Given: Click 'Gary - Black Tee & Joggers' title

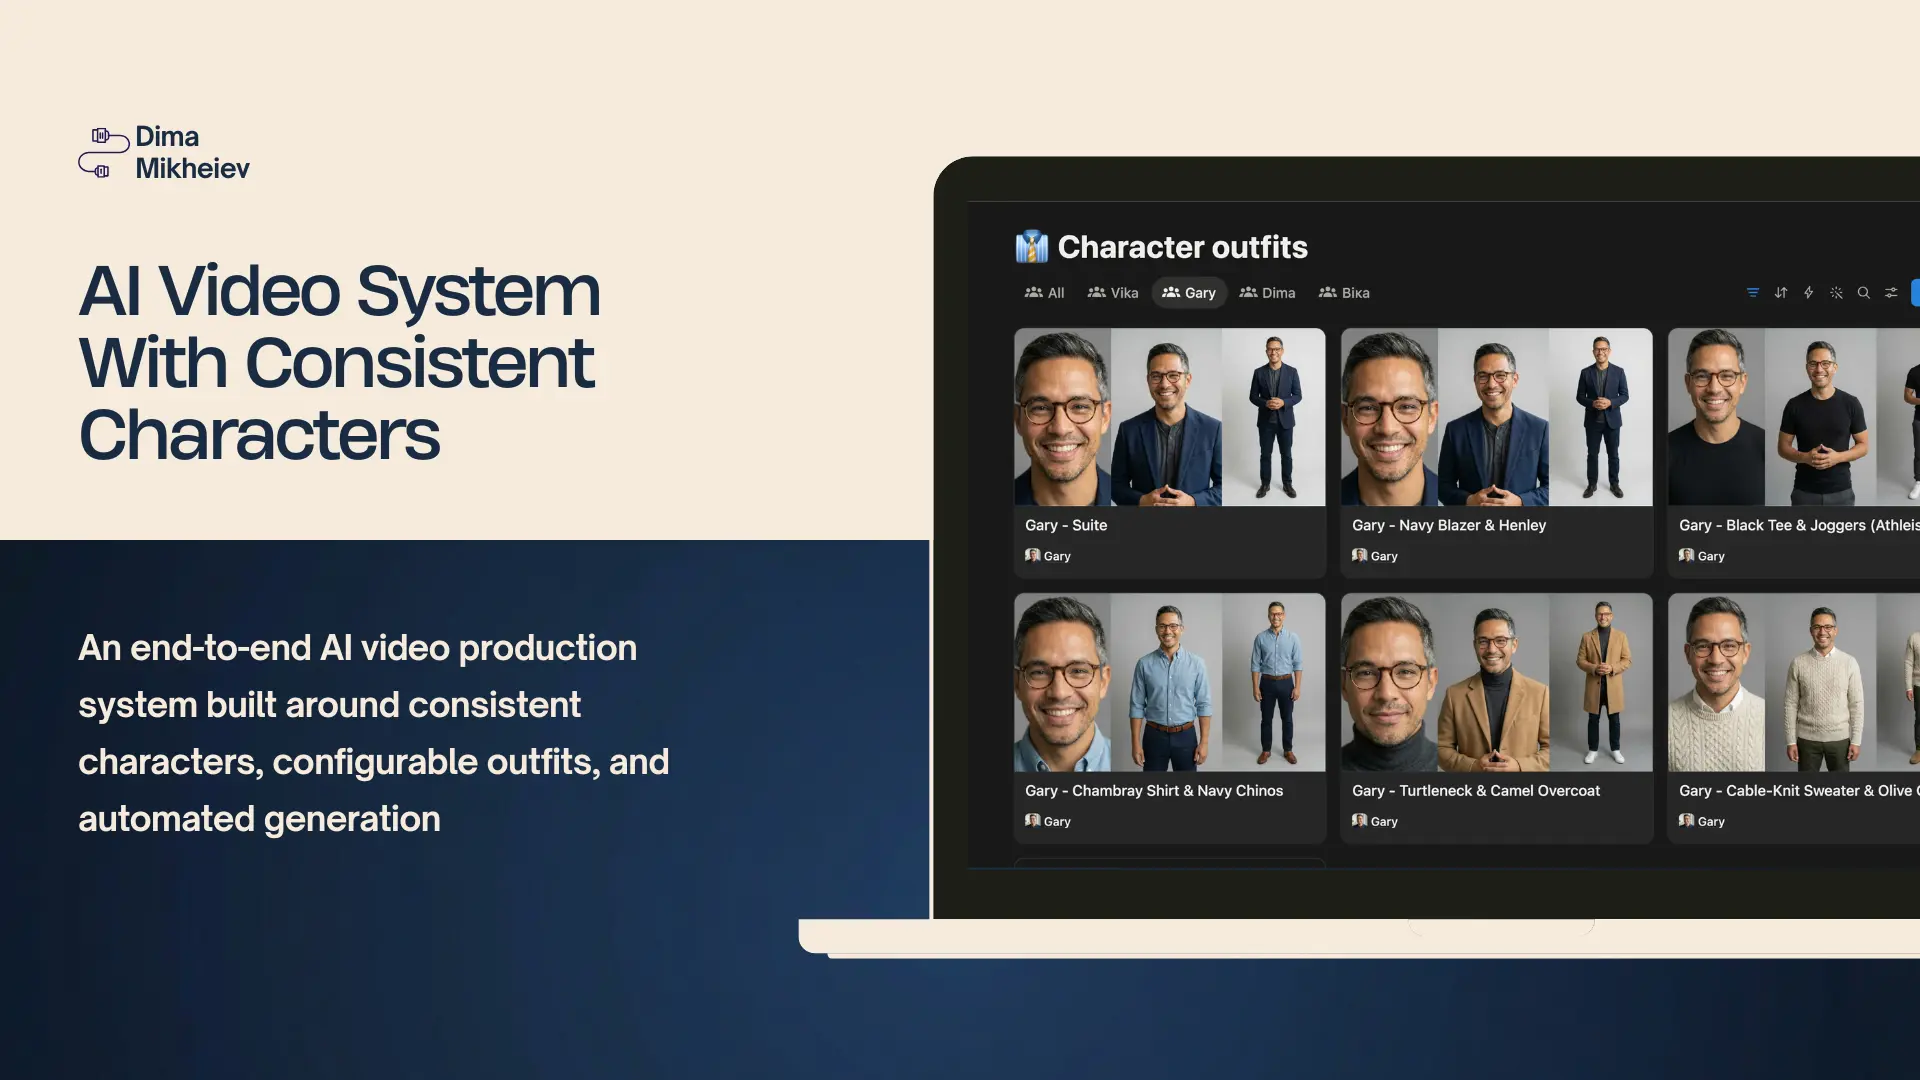Looking at the screenshot, I should pos(1799,525).
